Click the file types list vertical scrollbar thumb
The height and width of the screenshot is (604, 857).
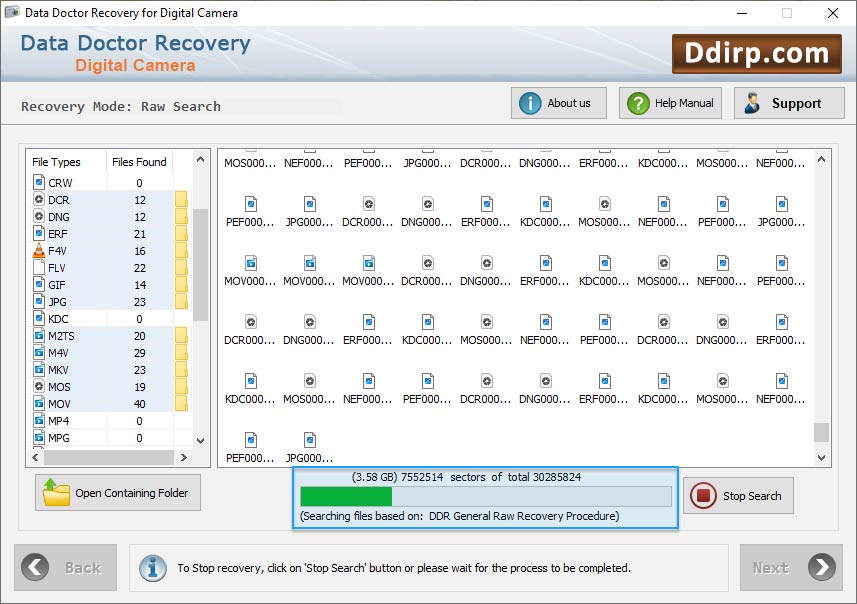[x=201, y=265]
